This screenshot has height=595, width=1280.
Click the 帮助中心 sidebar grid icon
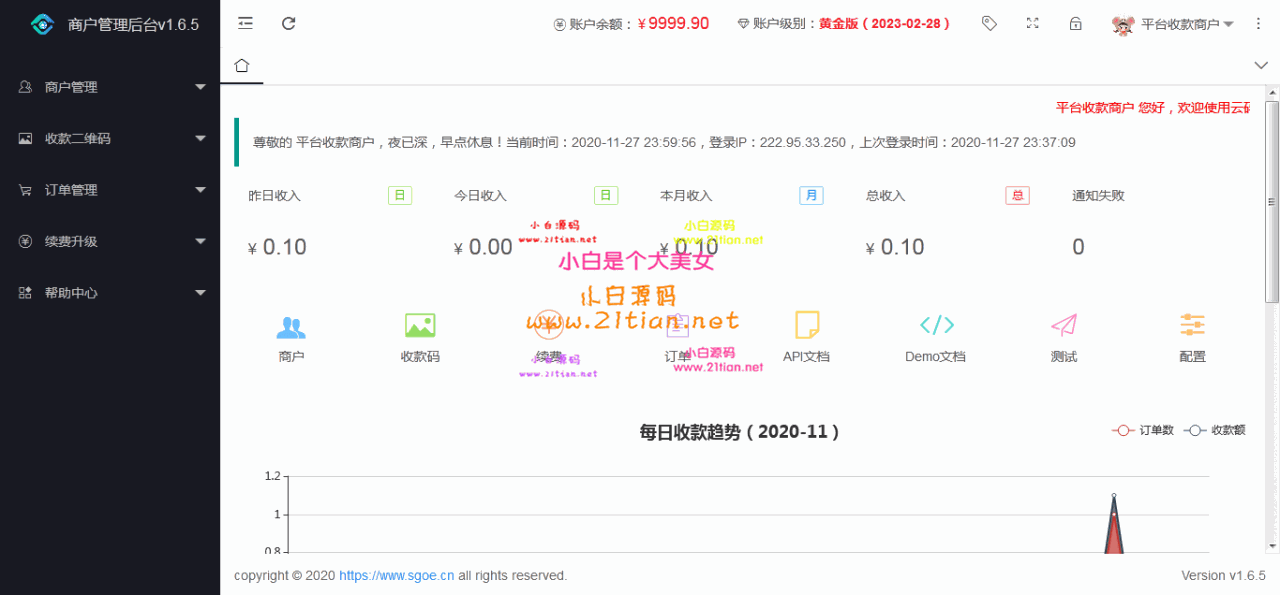click(x=25, y=293)
